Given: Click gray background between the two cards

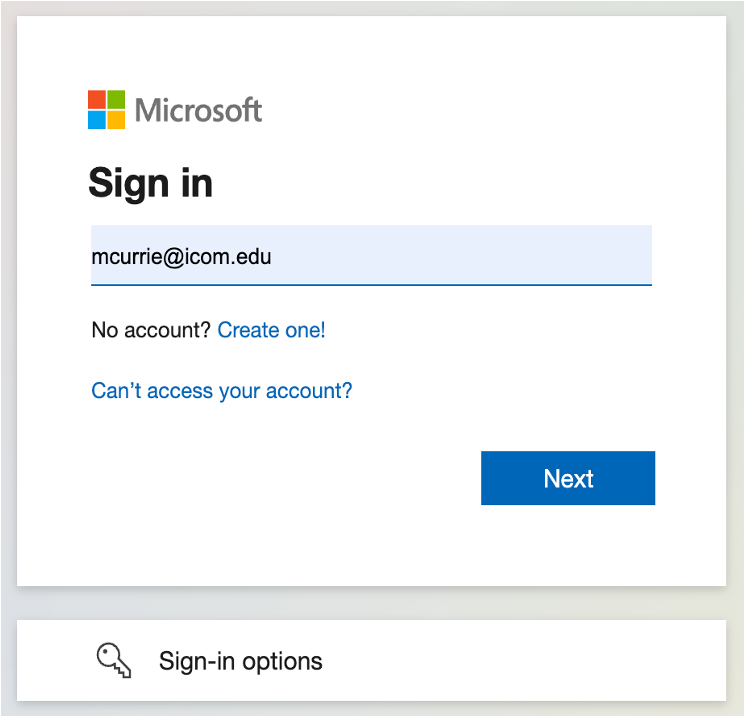Looking at the screenshot, I should point(372,603).
